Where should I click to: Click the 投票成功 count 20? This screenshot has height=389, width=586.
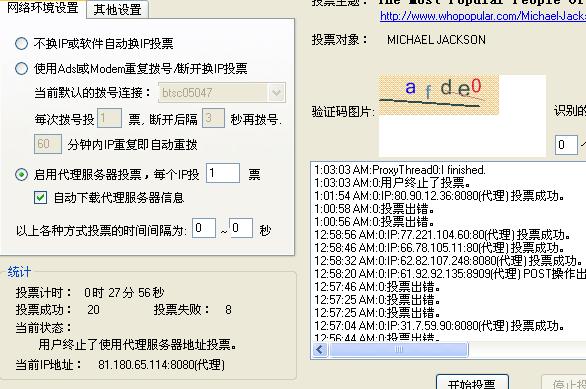[x=93, y=310]
